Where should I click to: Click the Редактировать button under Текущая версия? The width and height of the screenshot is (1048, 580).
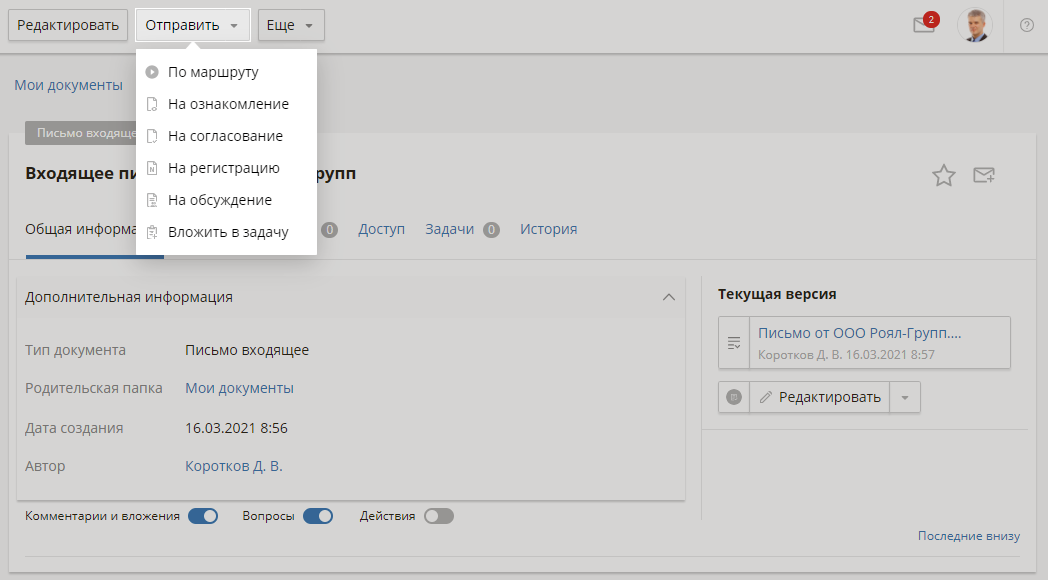coord(819,397)
